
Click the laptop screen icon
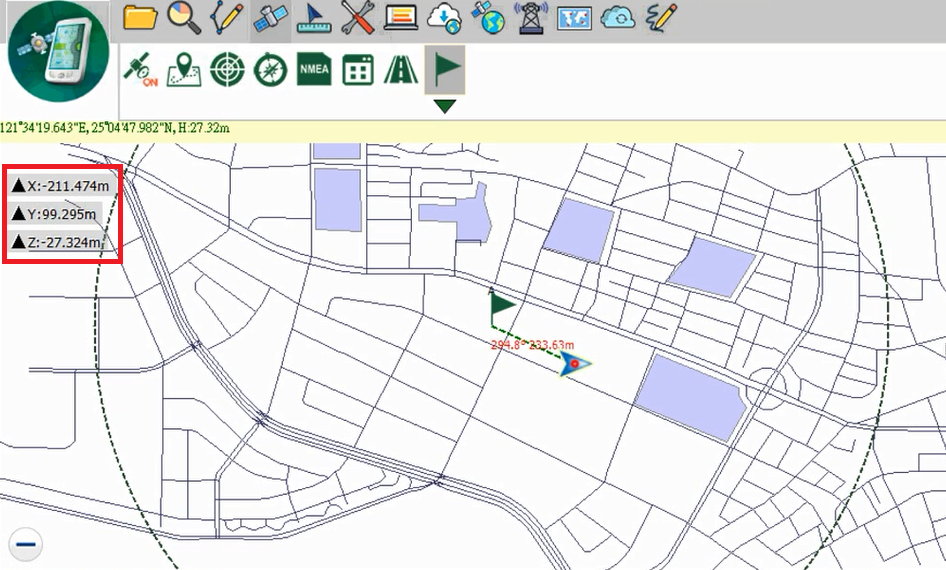click(x=400, y=18)
